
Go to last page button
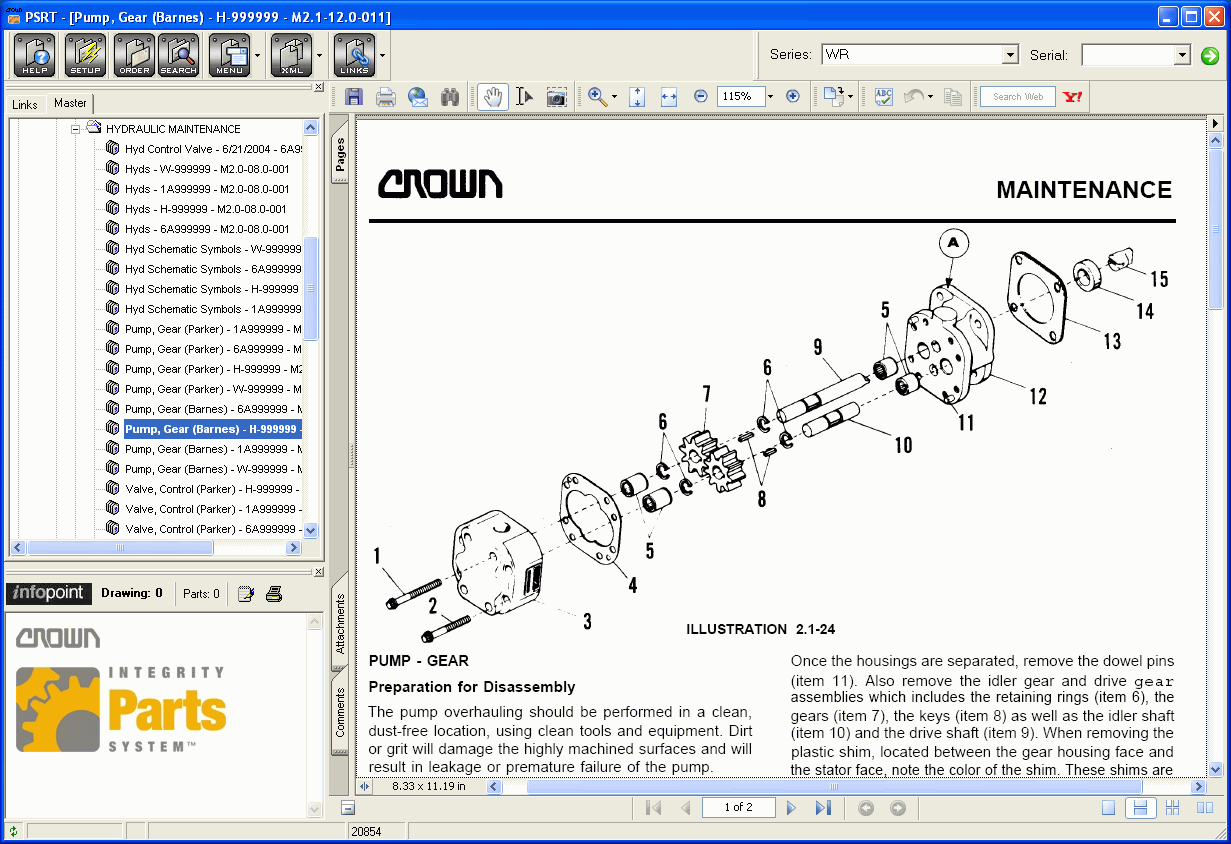pyautogui.click(x=823, y=807)
